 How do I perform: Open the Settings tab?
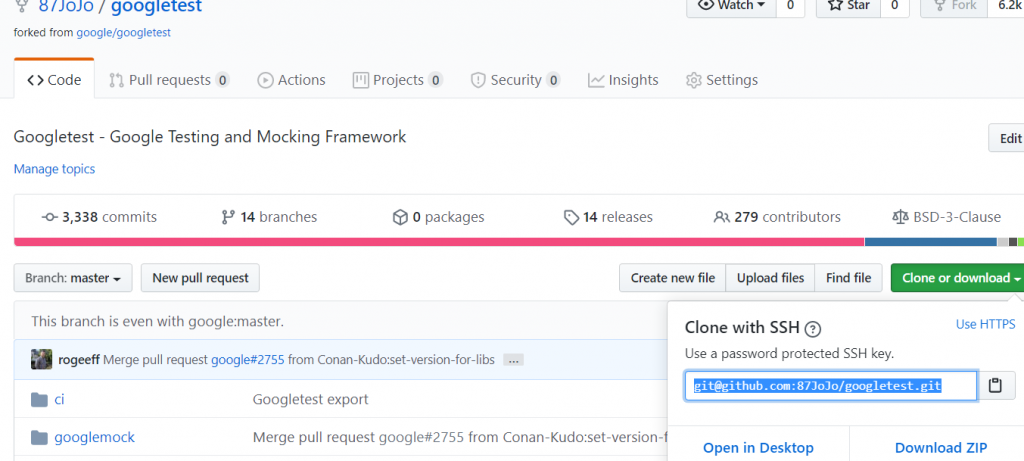click(x=721, y=80)
